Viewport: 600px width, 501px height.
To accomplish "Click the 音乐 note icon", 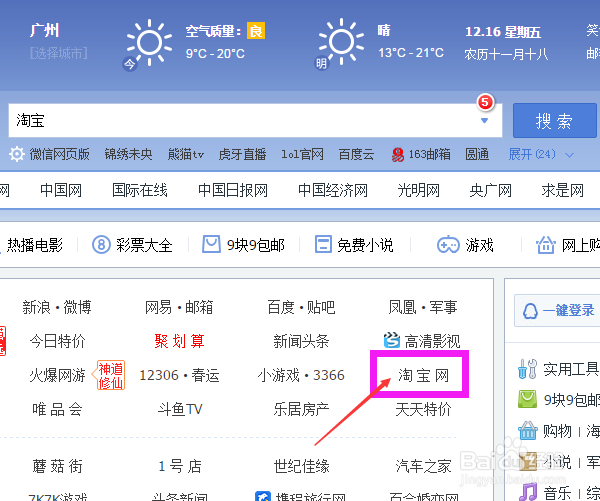I will click(x=528, y=492).
